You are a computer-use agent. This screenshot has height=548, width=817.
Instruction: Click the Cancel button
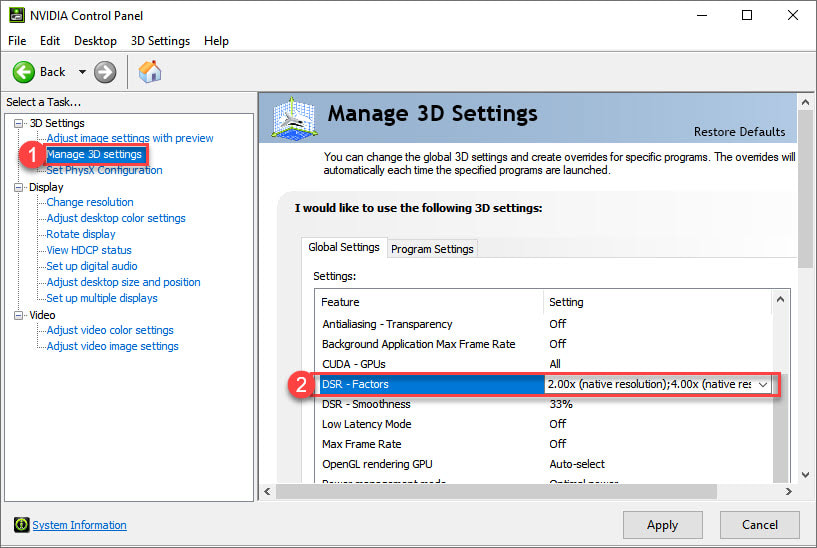pos(760,525)
